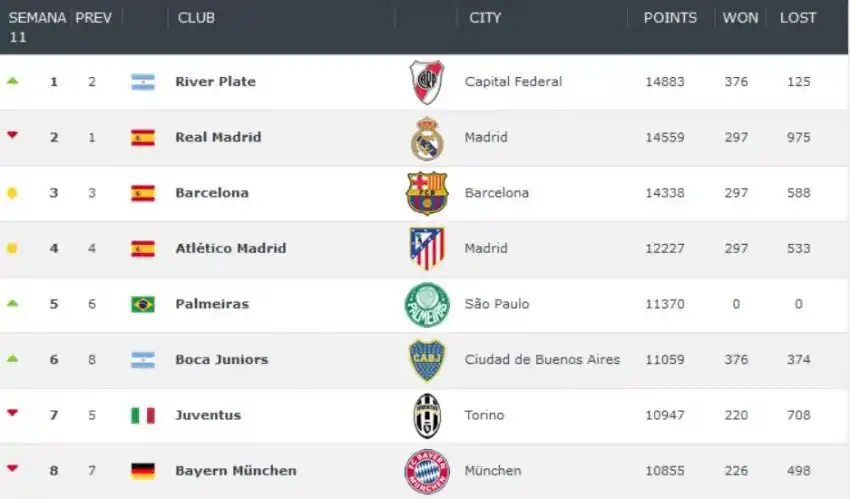
Task: Open the Boca Juniors club name
Action: point(221,360)
